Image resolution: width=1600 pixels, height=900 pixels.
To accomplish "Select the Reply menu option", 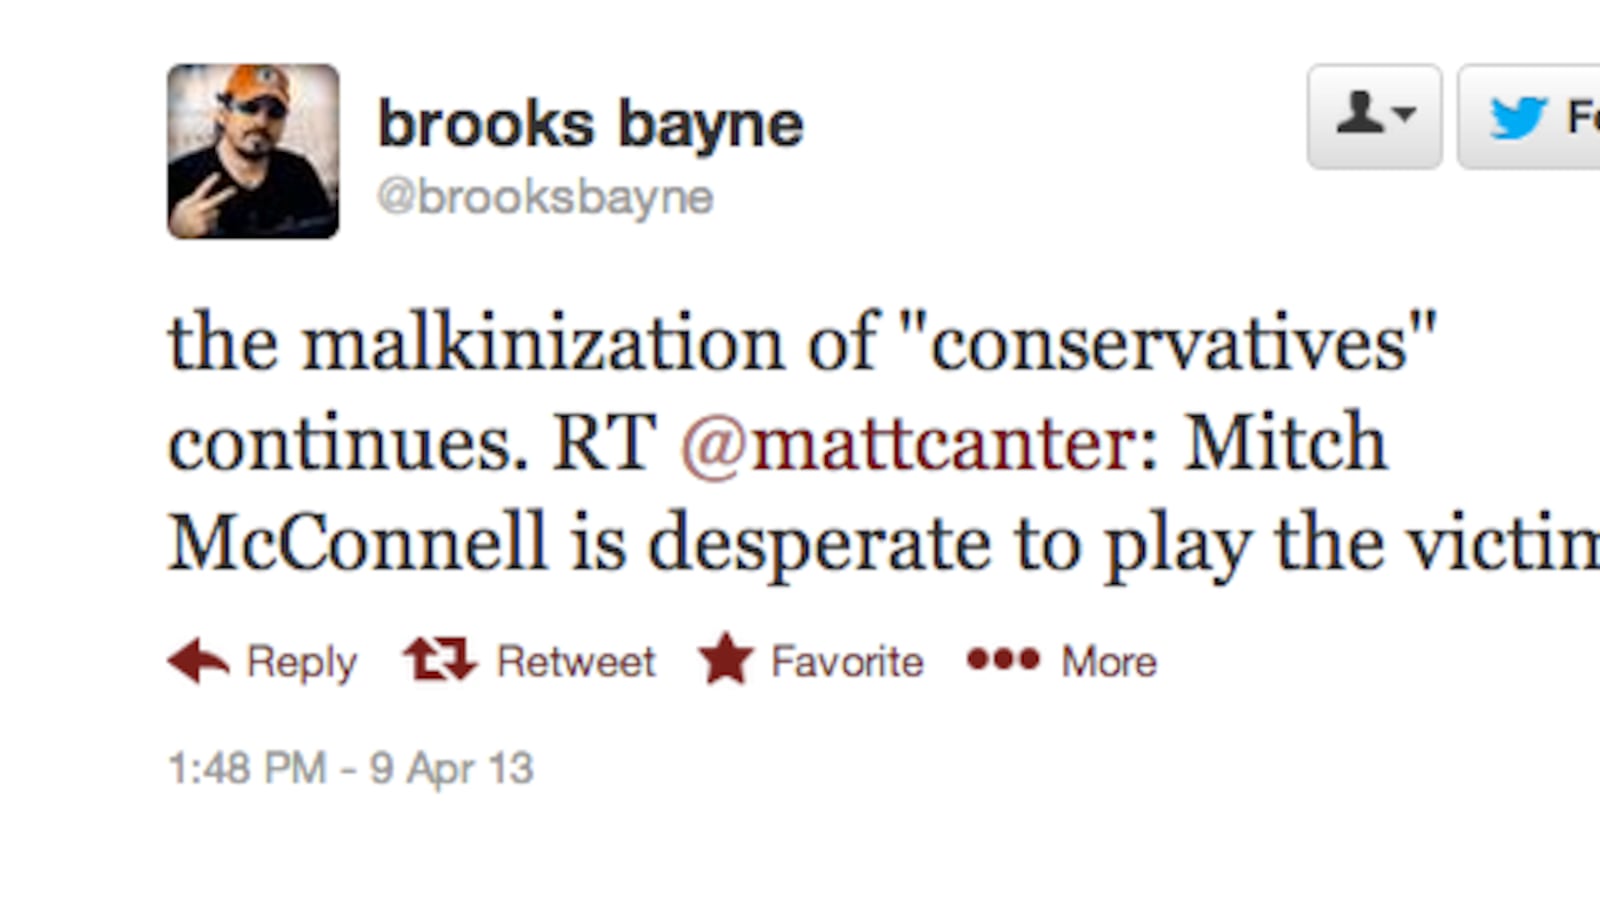I will tap(302, 659).
